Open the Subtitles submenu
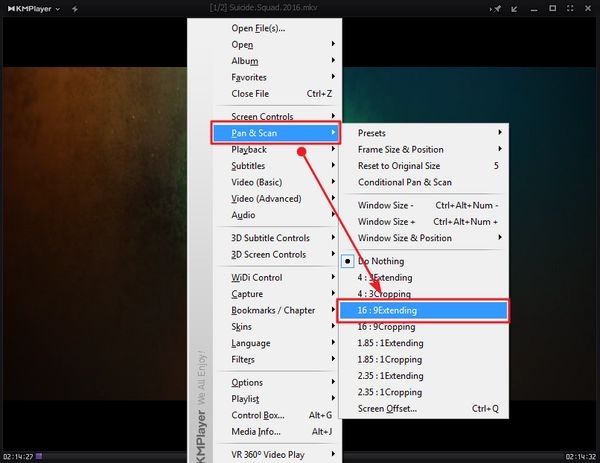This screenshot has height=463, width=600. click(276, 166)
